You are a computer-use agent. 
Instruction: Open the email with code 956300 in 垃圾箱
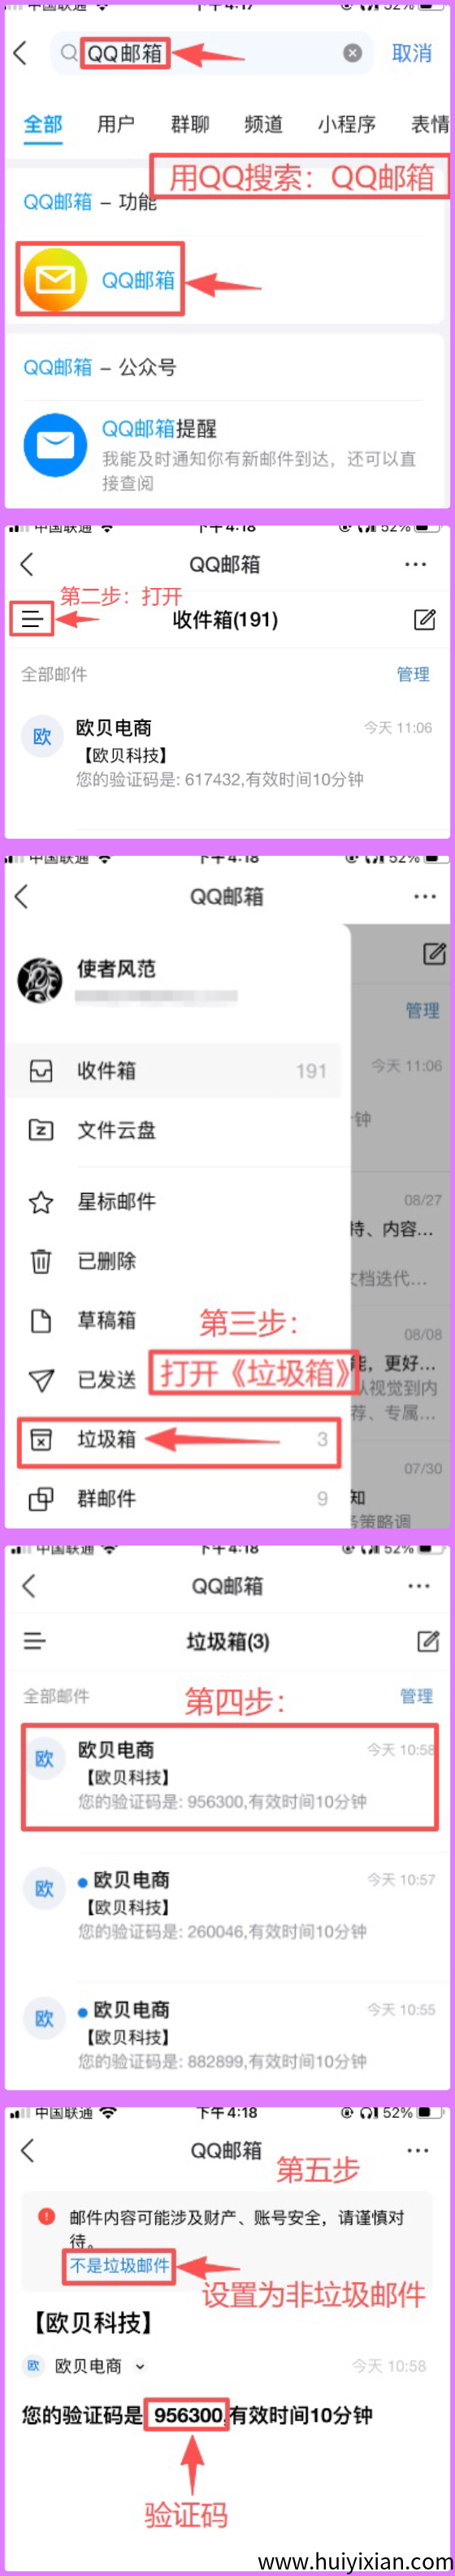click(x=230, y=1775)
